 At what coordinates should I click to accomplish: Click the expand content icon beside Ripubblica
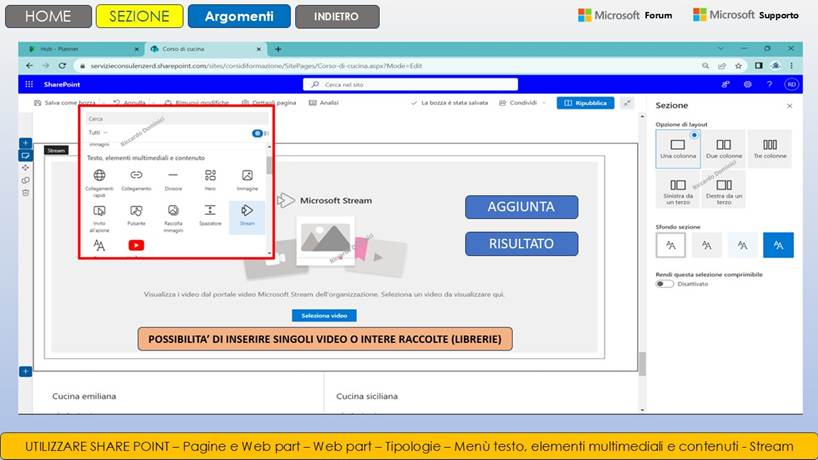[x=628, y=103]
